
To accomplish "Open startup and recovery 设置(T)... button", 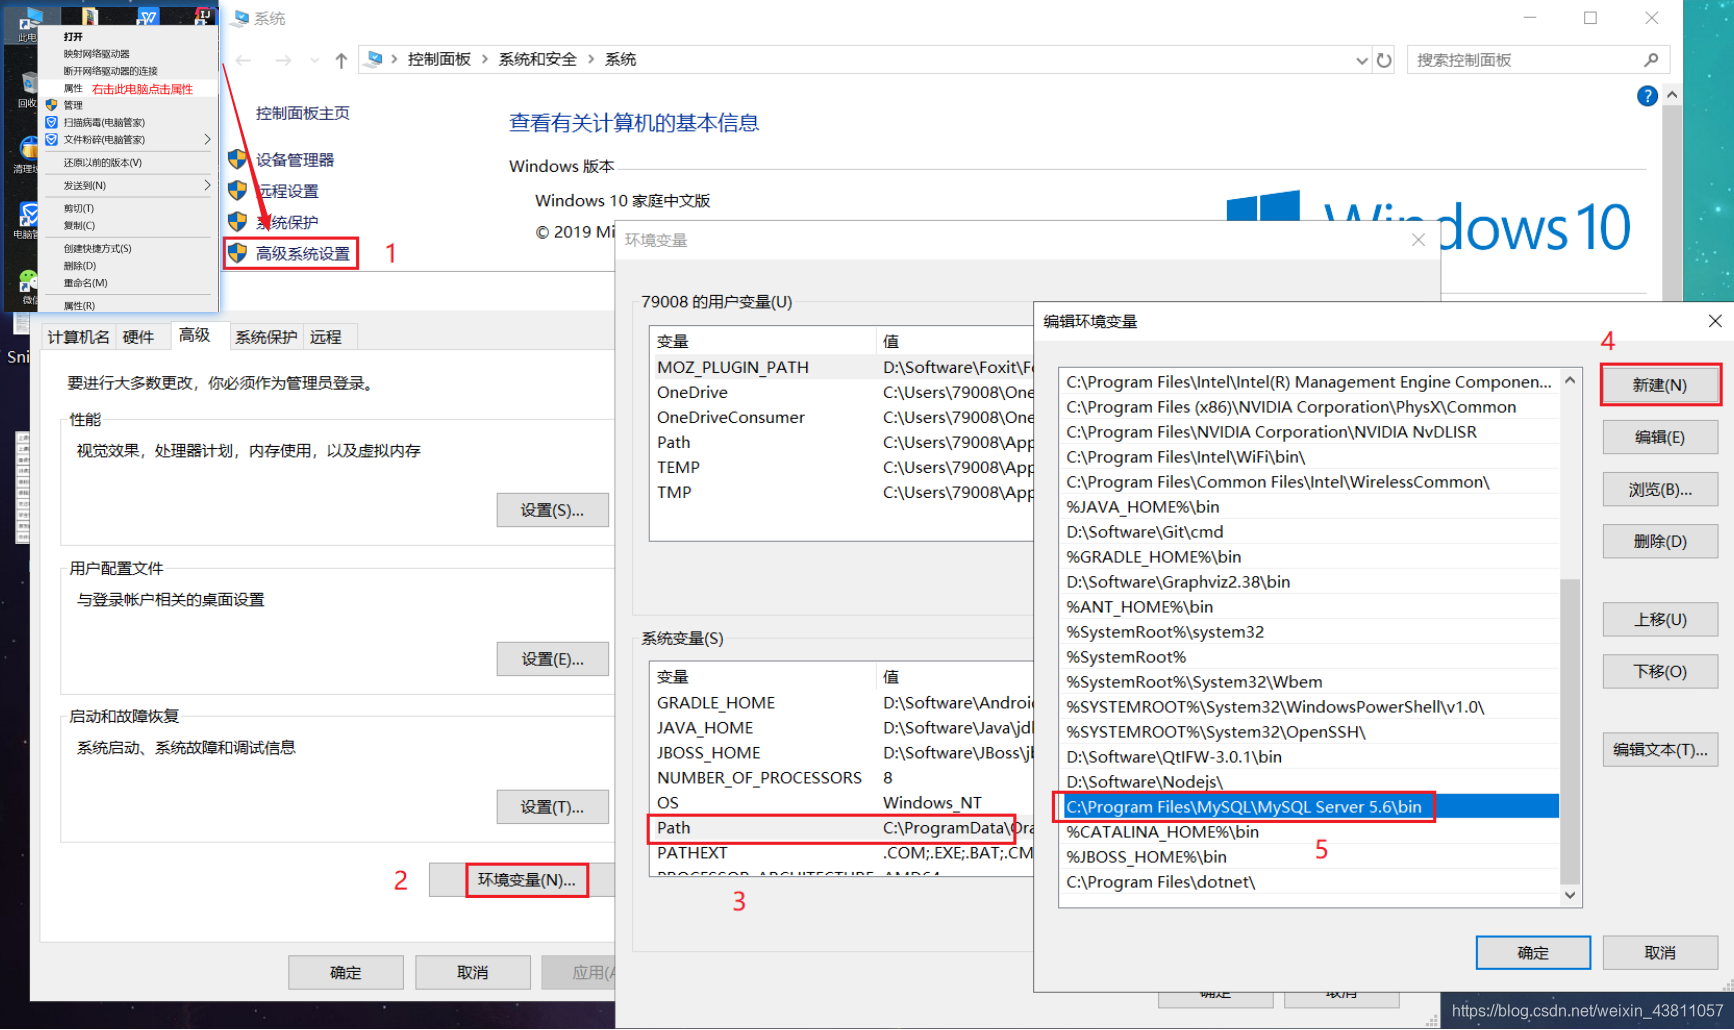I will 552,807.
